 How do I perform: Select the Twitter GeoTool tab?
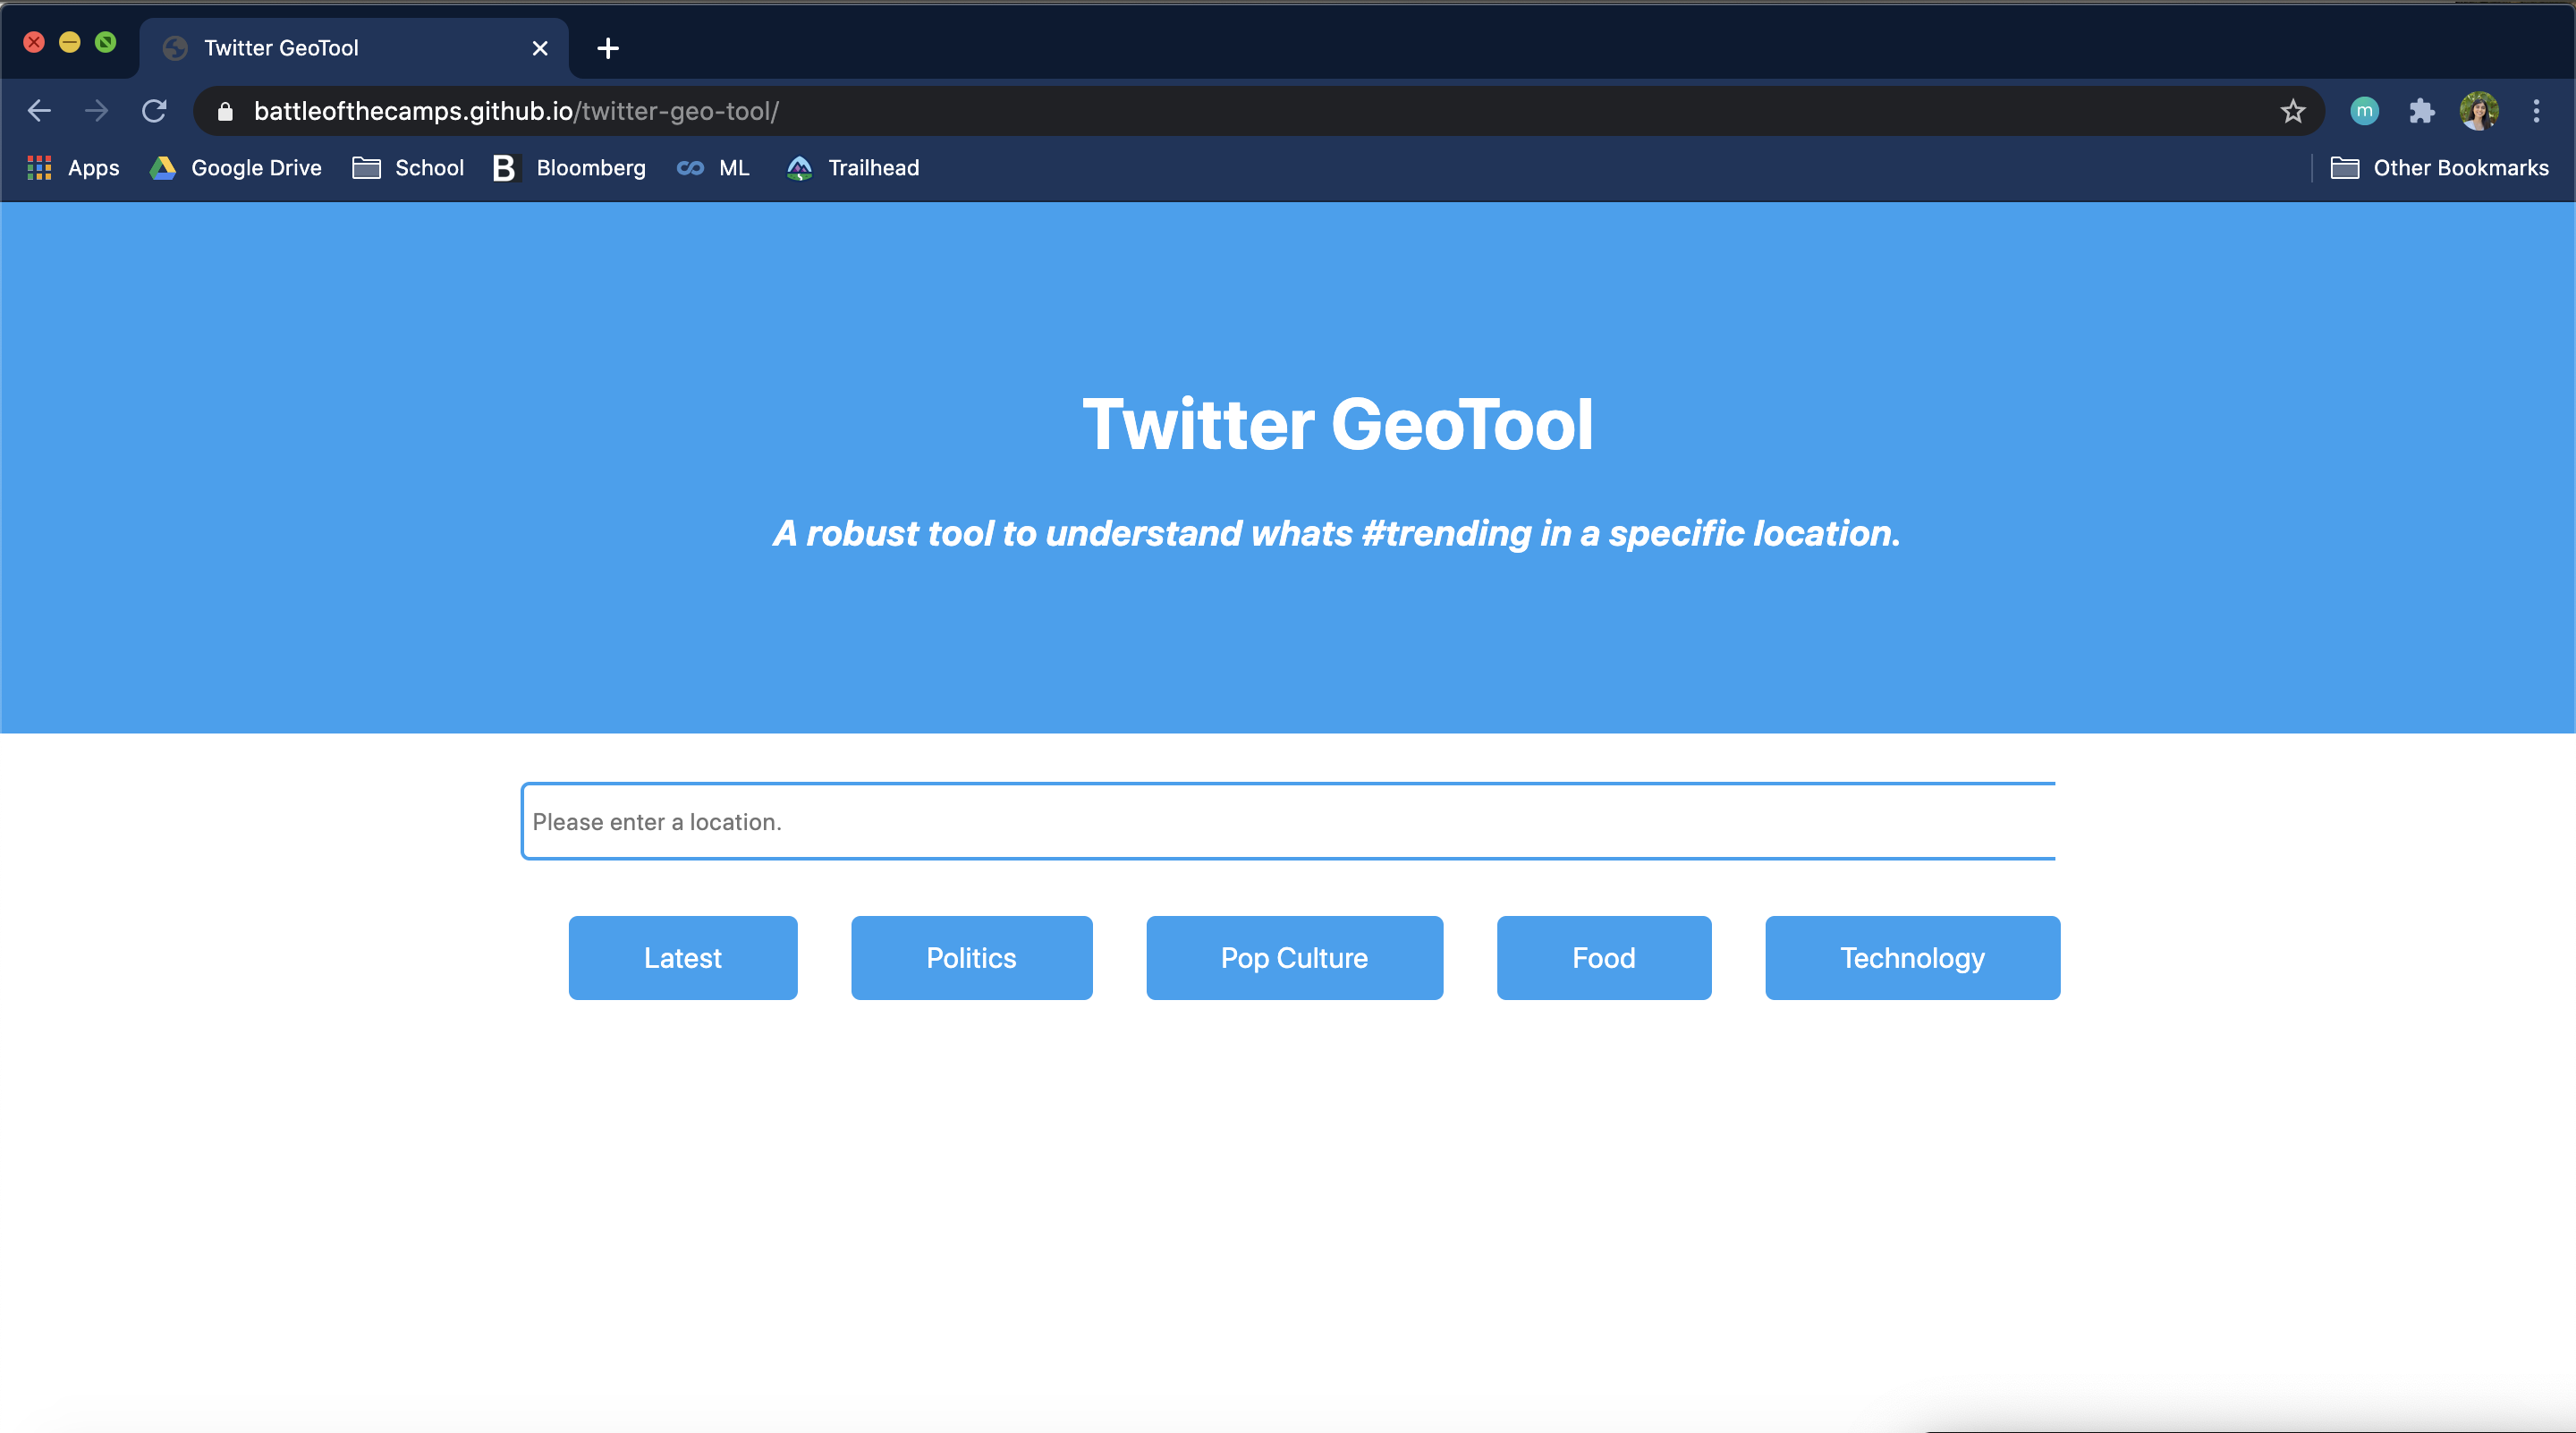[340, 48]
